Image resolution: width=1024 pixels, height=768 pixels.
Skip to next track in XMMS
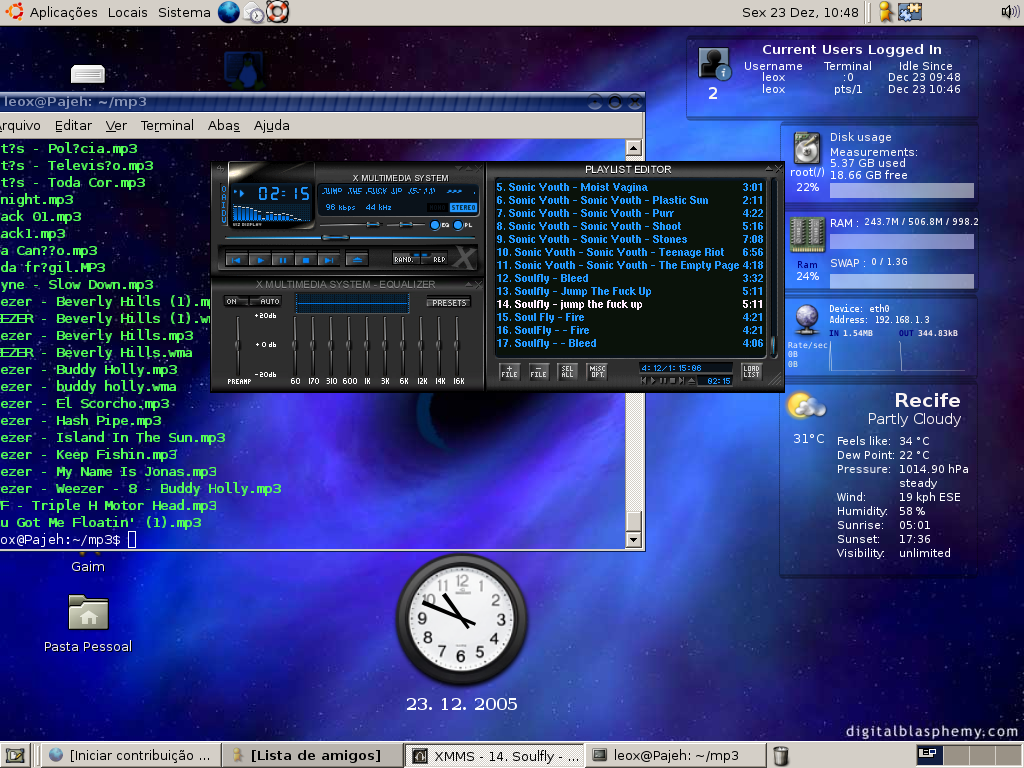328,260
